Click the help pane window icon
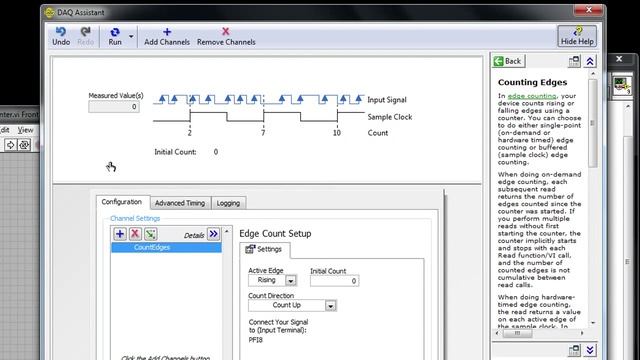Image resolution: width=640 pixels, height=360 pixels. tap(574, 62)
